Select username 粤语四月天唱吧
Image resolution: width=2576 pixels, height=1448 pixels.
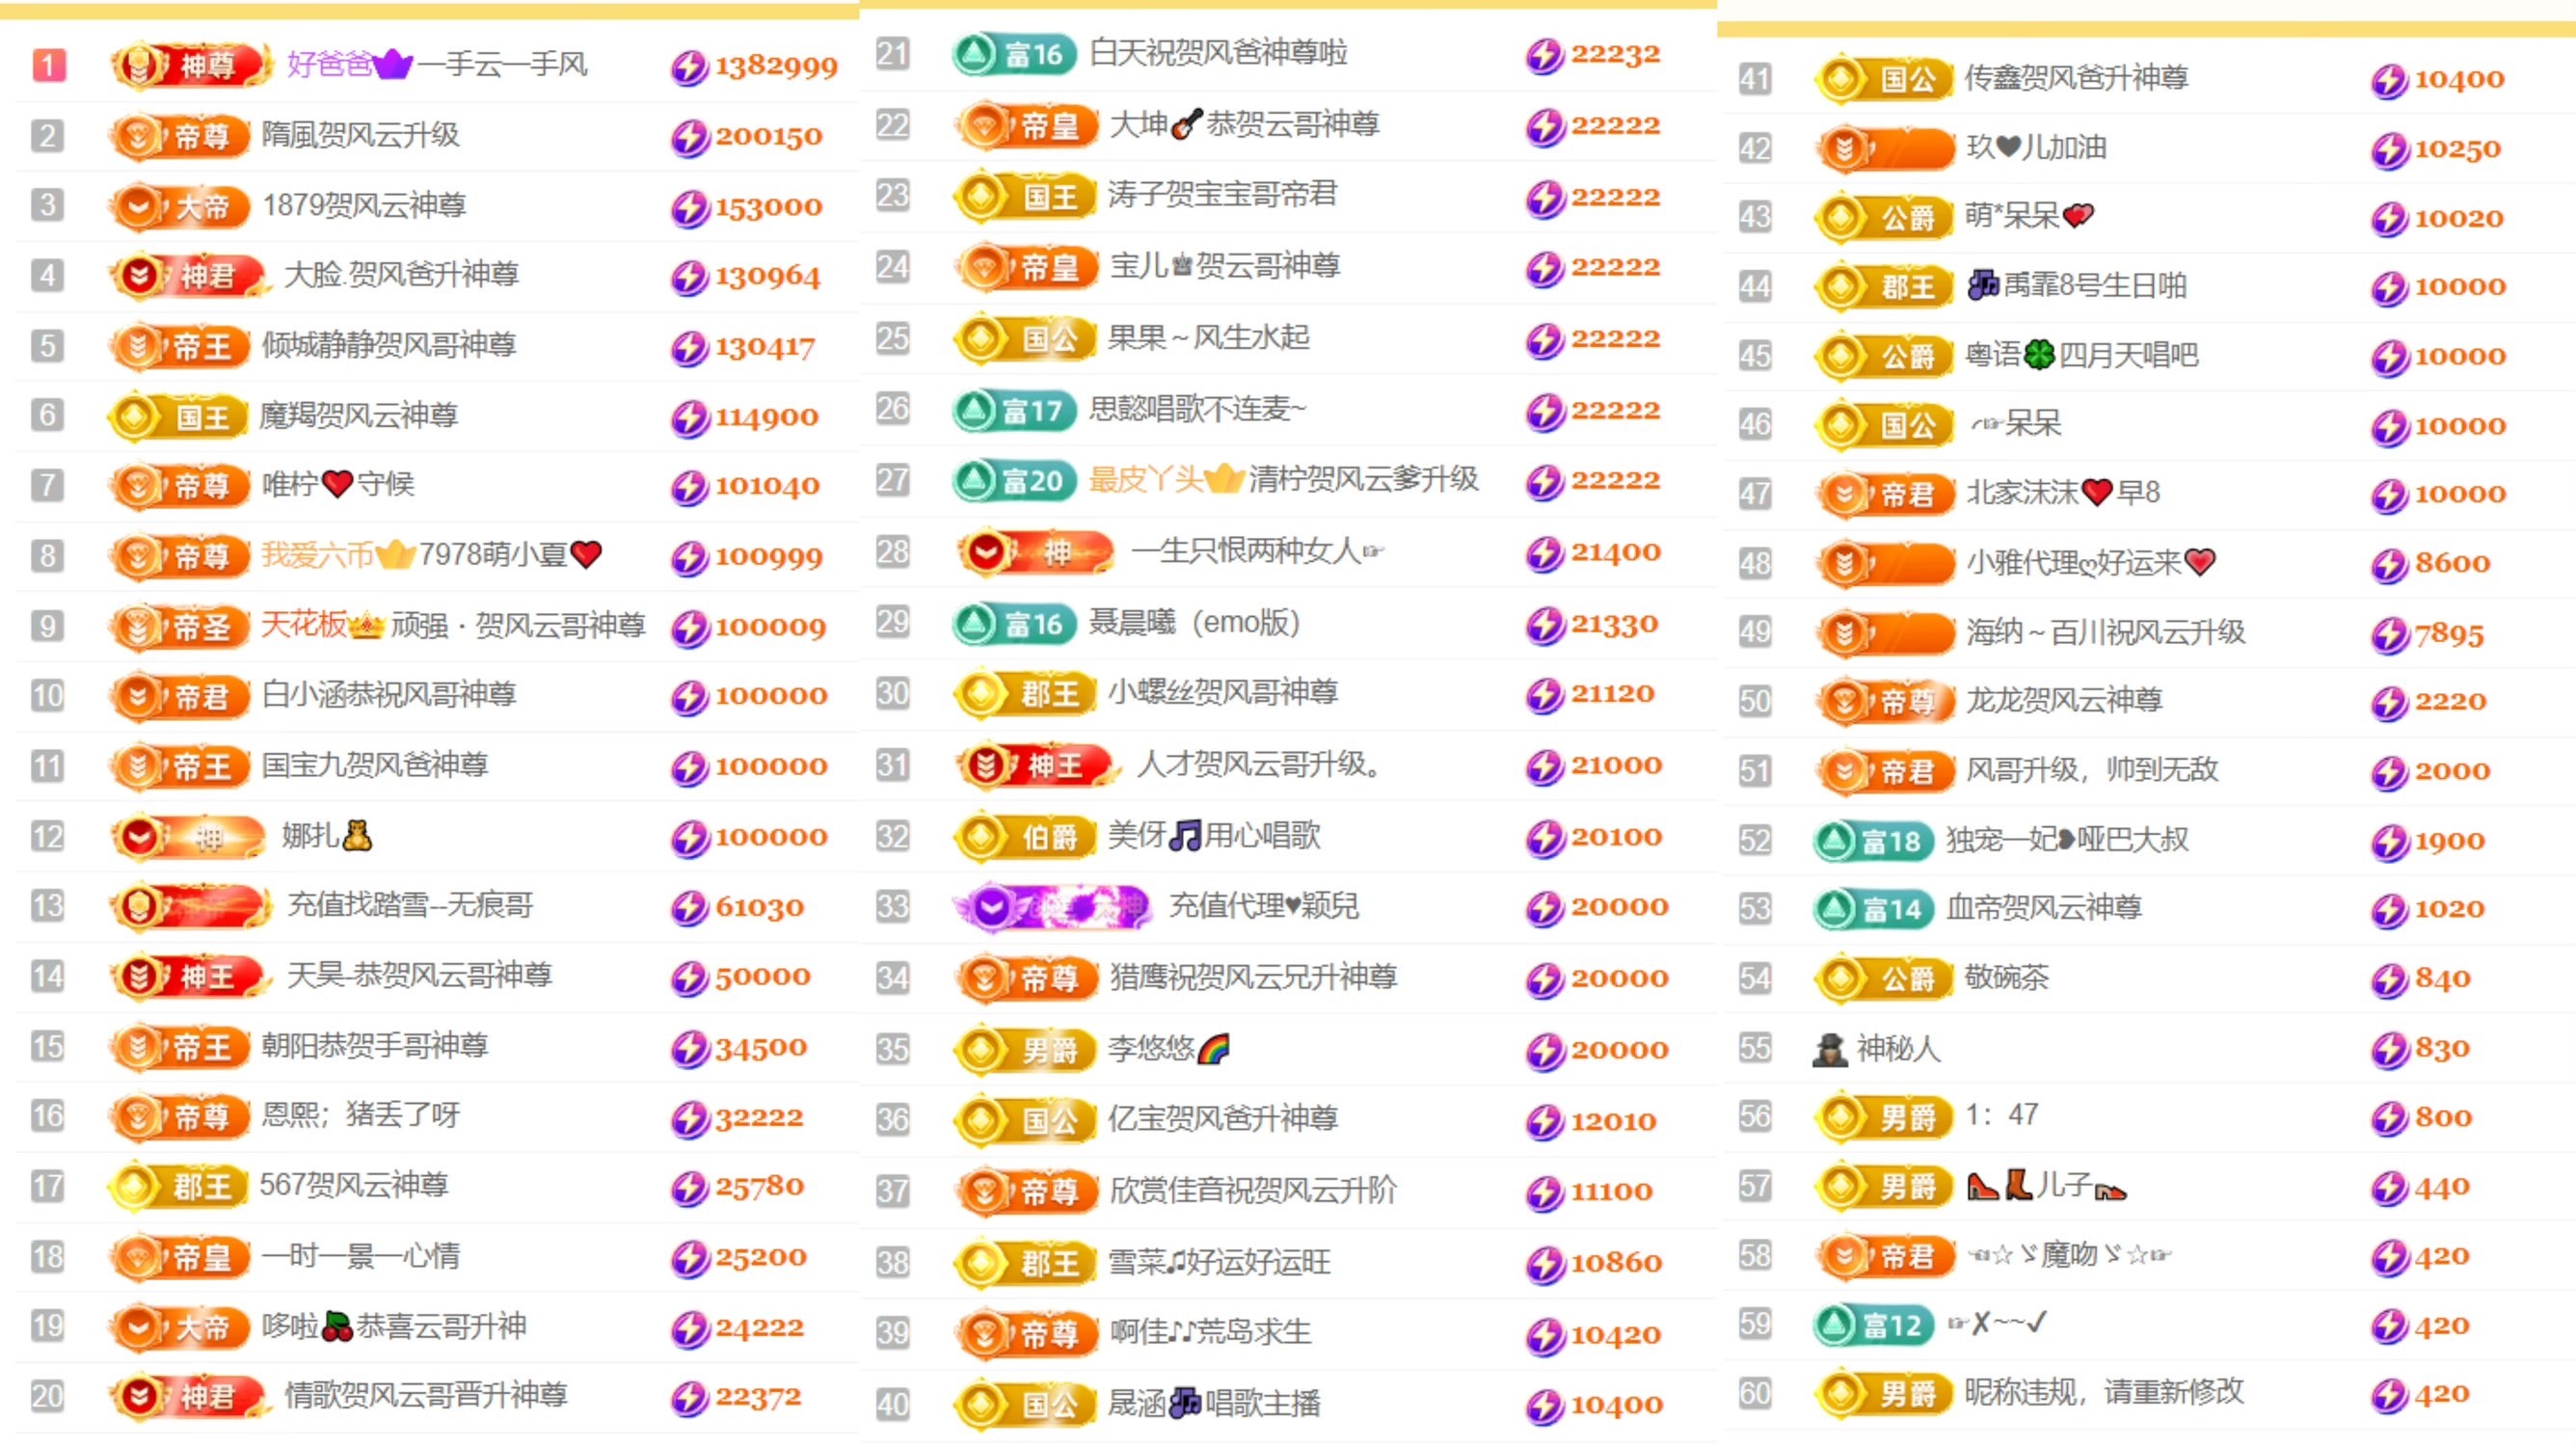click(x=2082, y=355)
